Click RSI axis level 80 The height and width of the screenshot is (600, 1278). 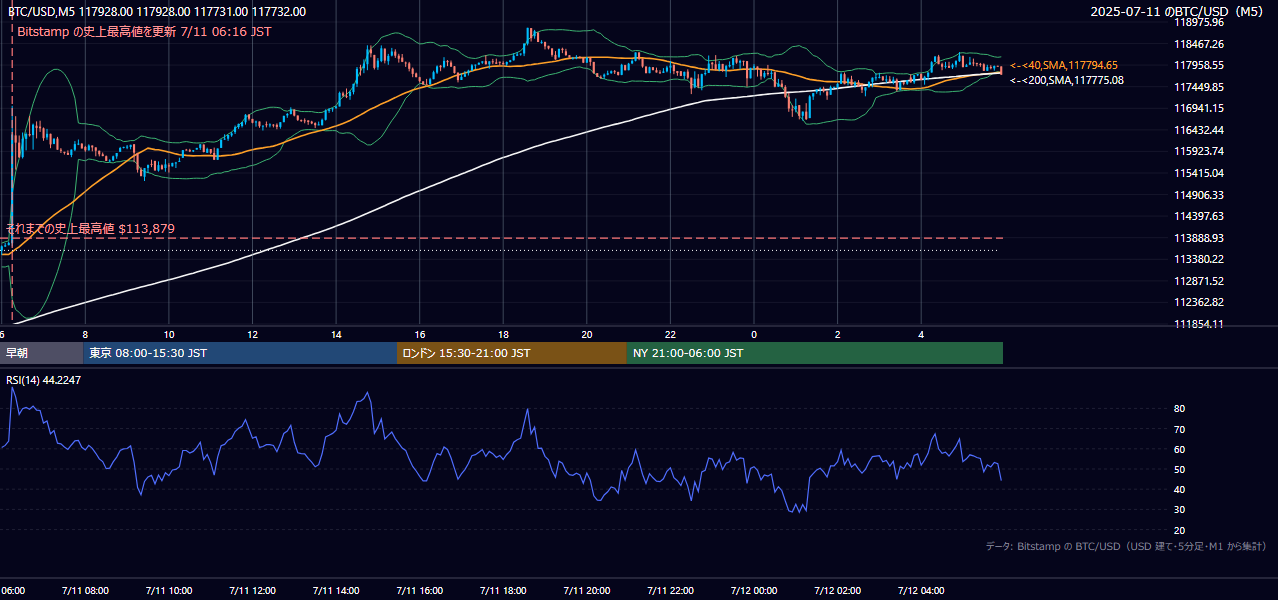tap(1180, 409)
